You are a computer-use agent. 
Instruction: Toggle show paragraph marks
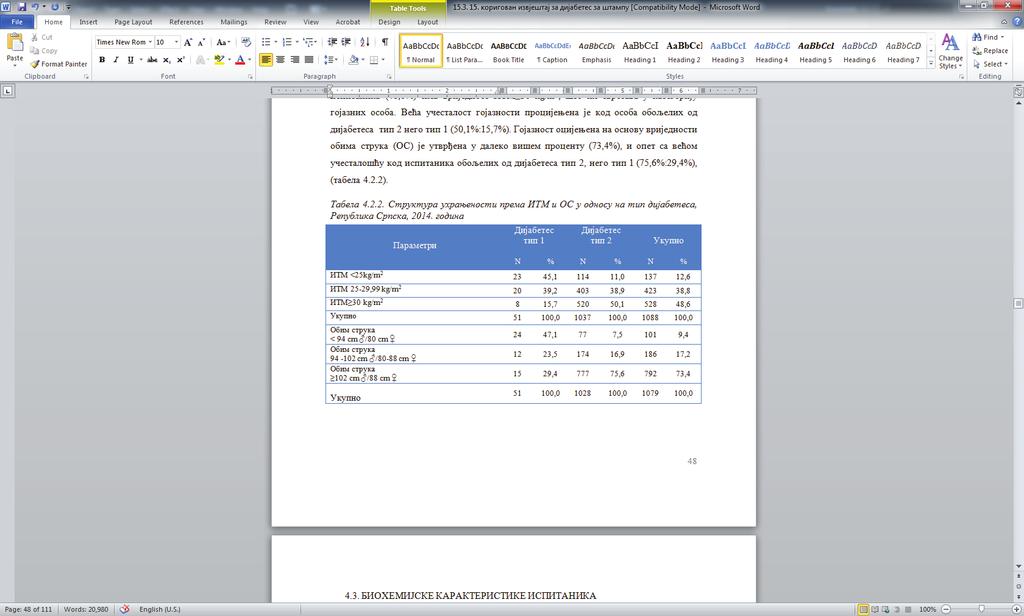[x=385, y=42]
